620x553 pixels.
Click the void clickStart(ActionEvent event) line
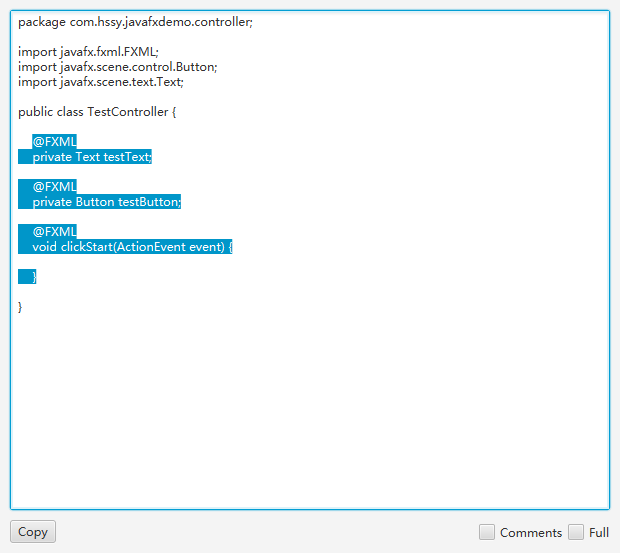tap(132, 247)
